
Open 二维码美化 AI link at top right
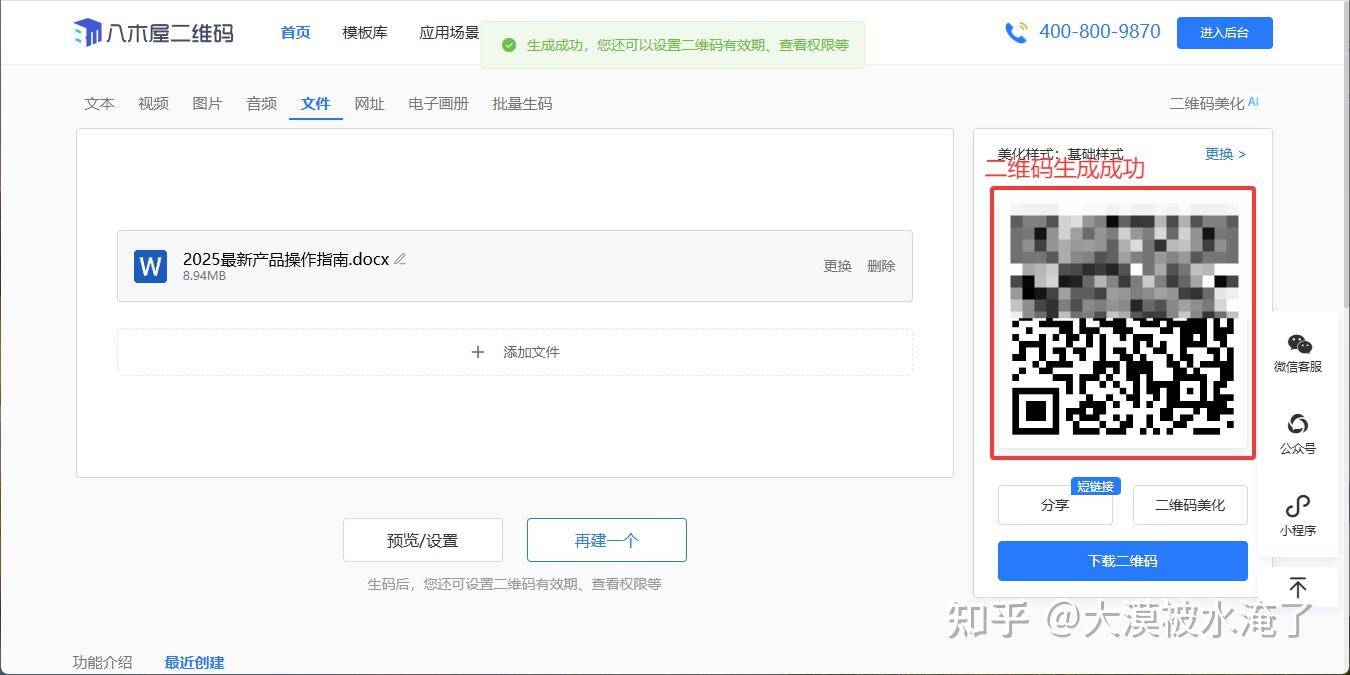point(1214,103)
